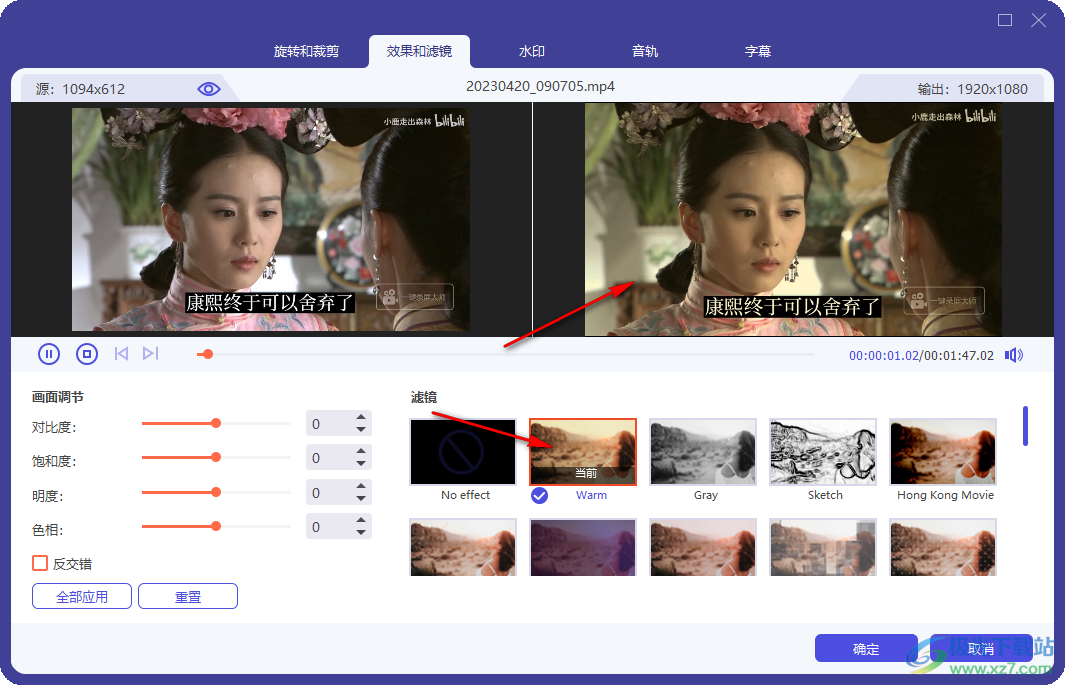Apply the Hong Kong Movie filter

click(x=943, y=452)
